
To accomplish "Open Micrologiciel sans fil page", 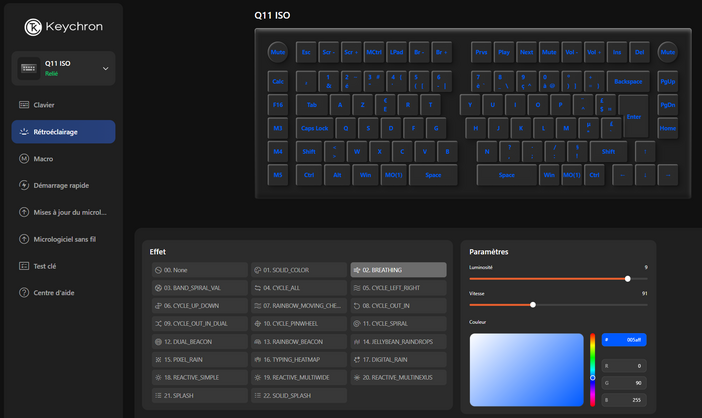I will [x=63, y=239].
